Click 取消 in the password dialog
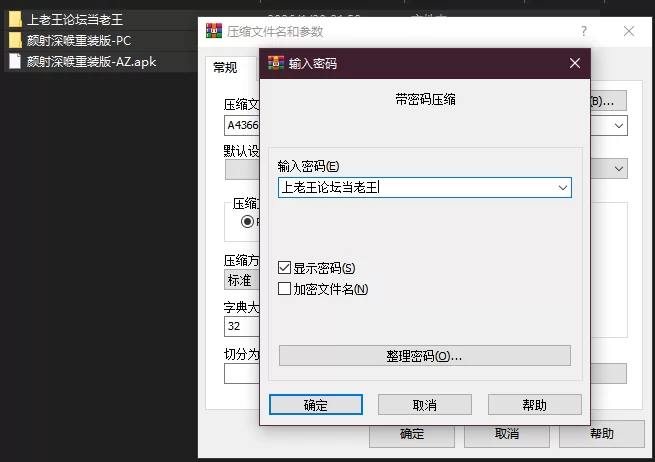This screenshot has height=462, width=655. (x=425, y=404)
